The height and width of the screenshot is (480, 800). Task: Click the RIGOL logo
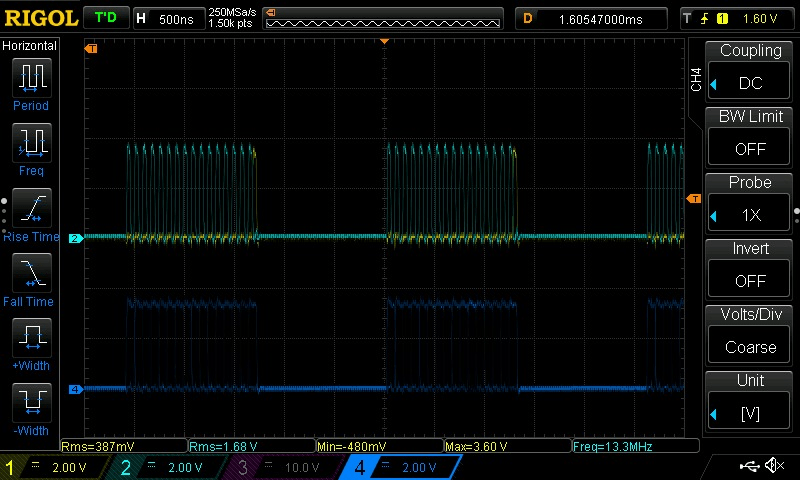(x=41, y=18)
